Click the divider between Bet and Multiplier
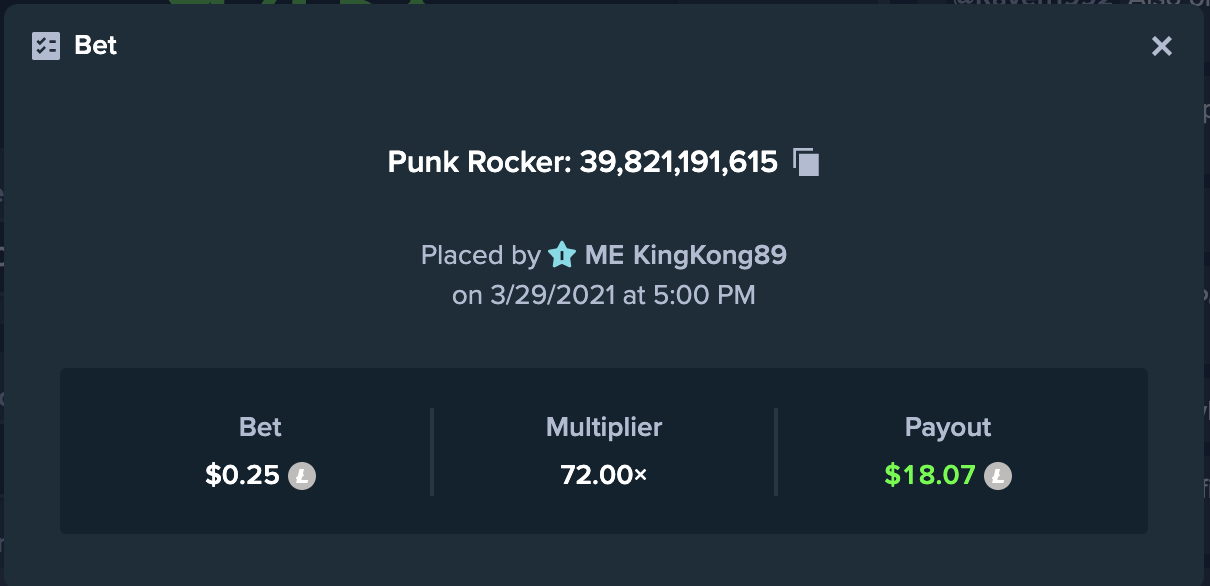 pos(432,451)
